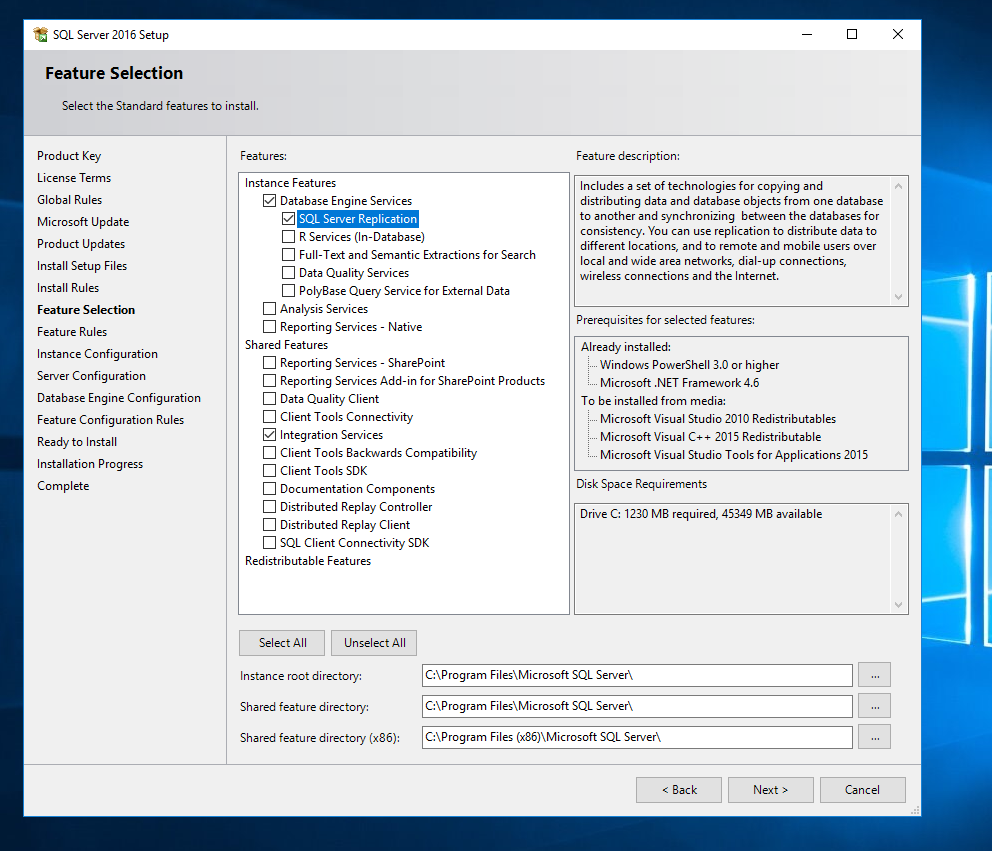
Task: Open Database Engine Configuration in sidebar
Action: (x=118, y=397)
